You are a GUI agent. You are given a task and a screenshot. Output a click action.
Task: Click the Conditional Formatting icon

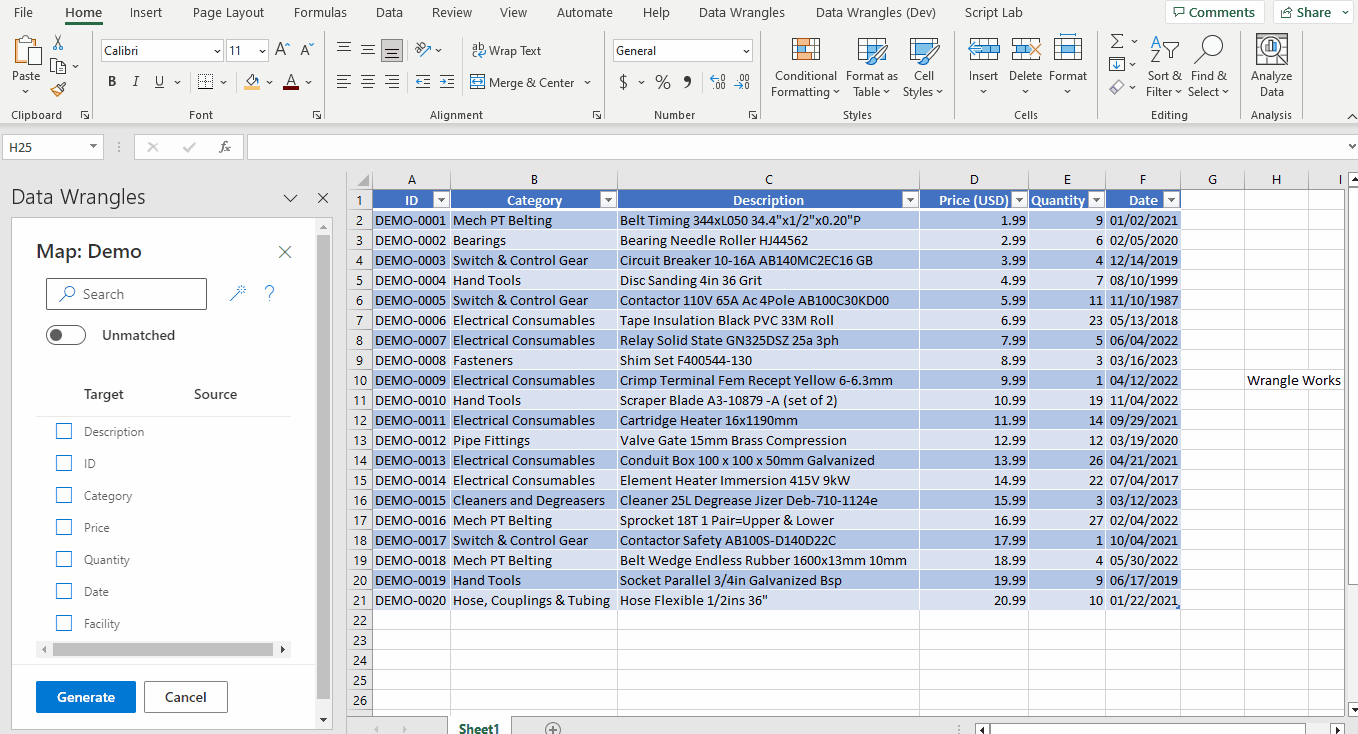805,50
